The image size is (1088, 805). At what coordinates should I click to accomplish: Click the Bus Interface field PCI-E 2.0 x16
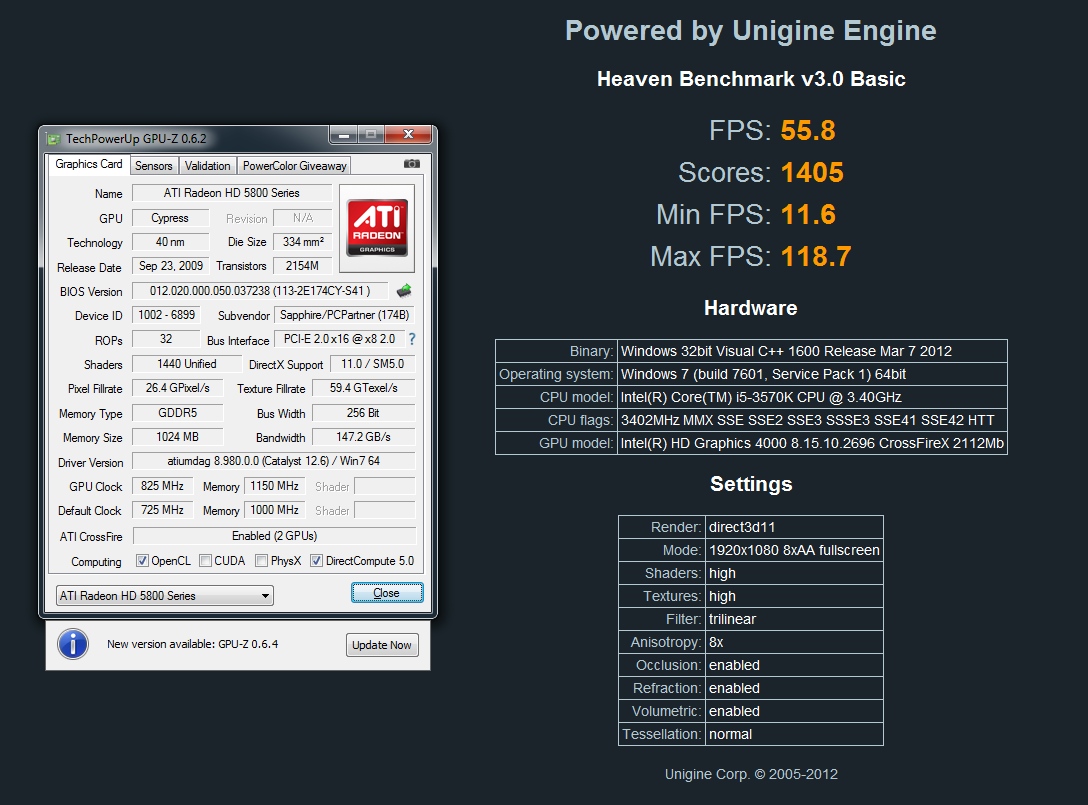(339, 339)
